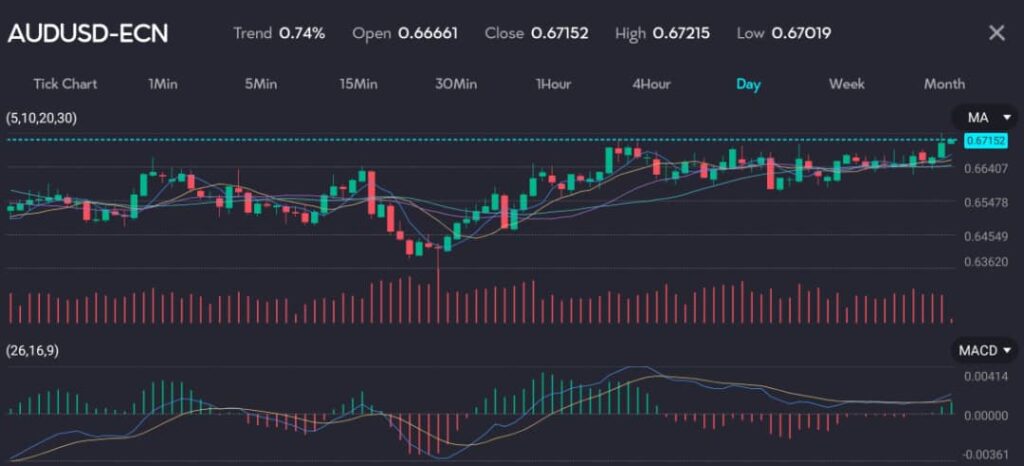Click the MA parameters (5,10,20,30) label
1024x466 pixels.
click(x=41, y=118)
